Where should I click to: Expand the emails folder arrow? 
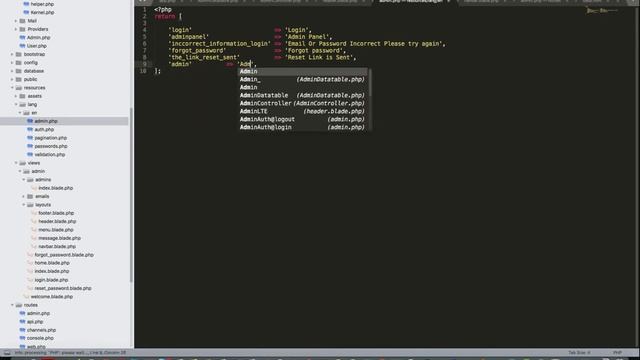click(24, 196)
